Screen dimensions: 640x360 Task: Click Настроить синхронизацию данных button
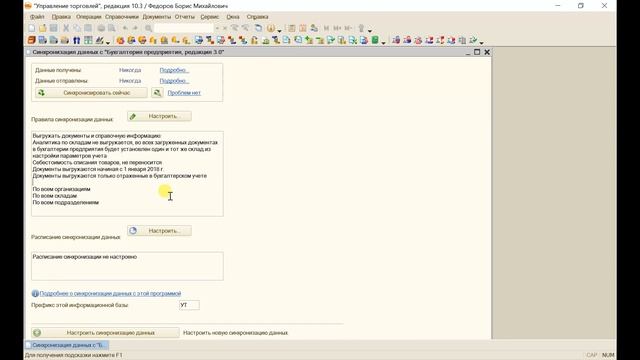pos(105,333)
